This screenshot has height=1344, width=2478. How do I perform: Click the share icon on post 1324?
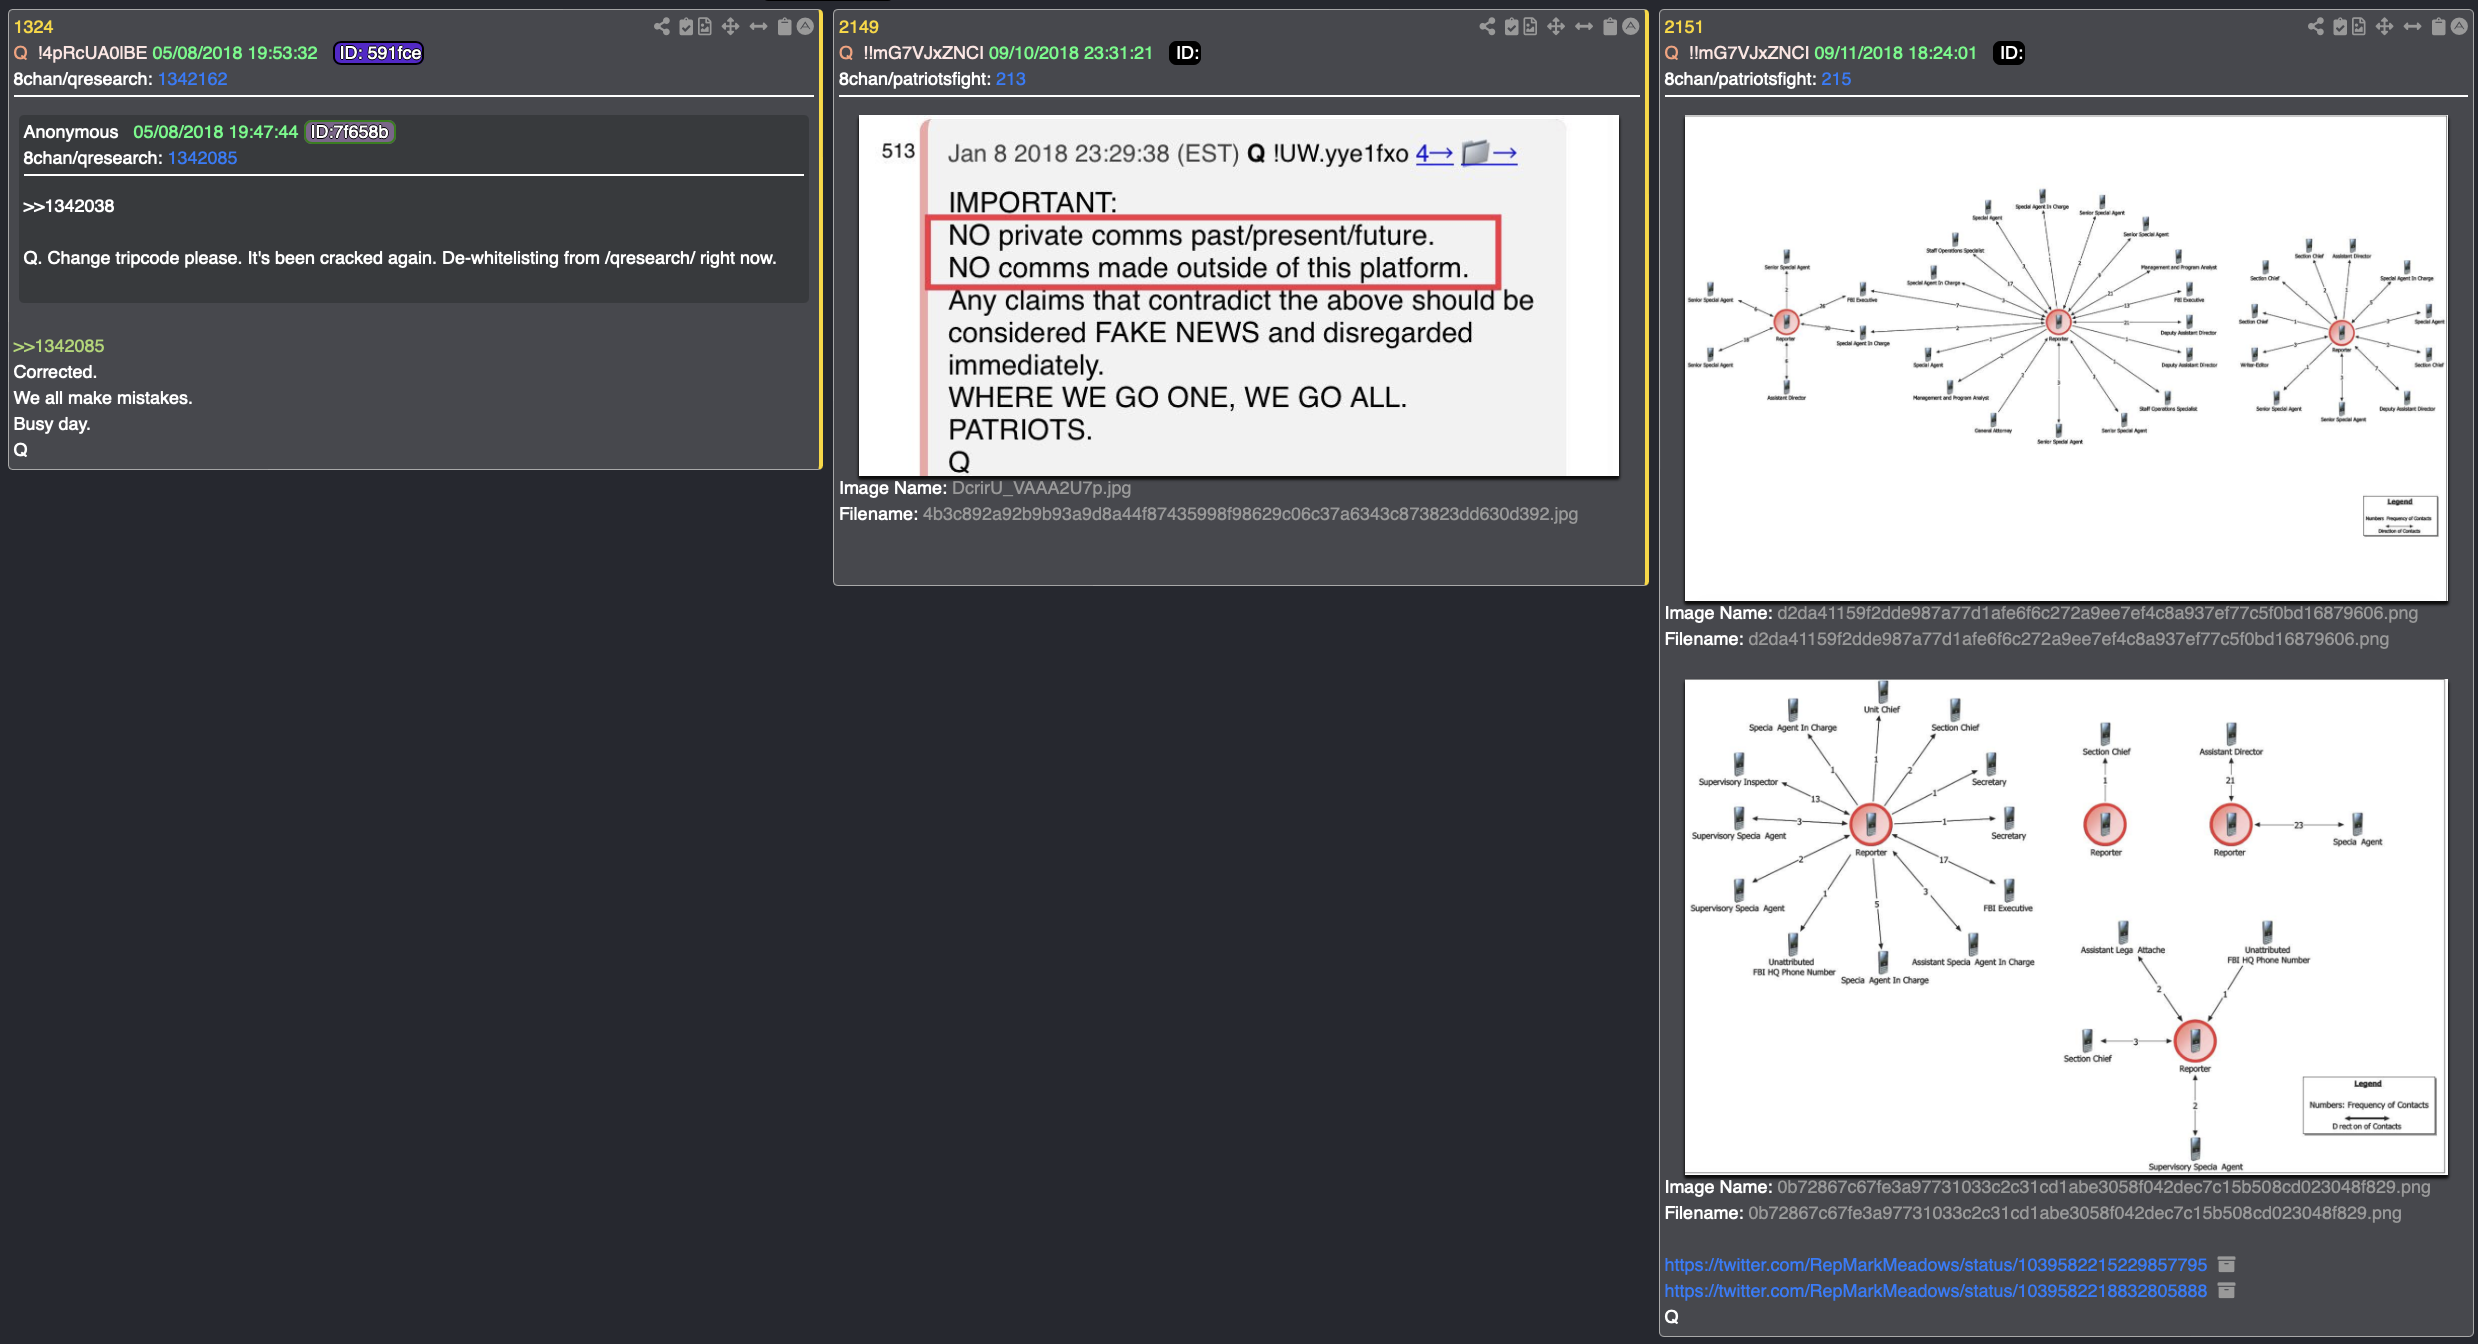(x=662, y=27)
